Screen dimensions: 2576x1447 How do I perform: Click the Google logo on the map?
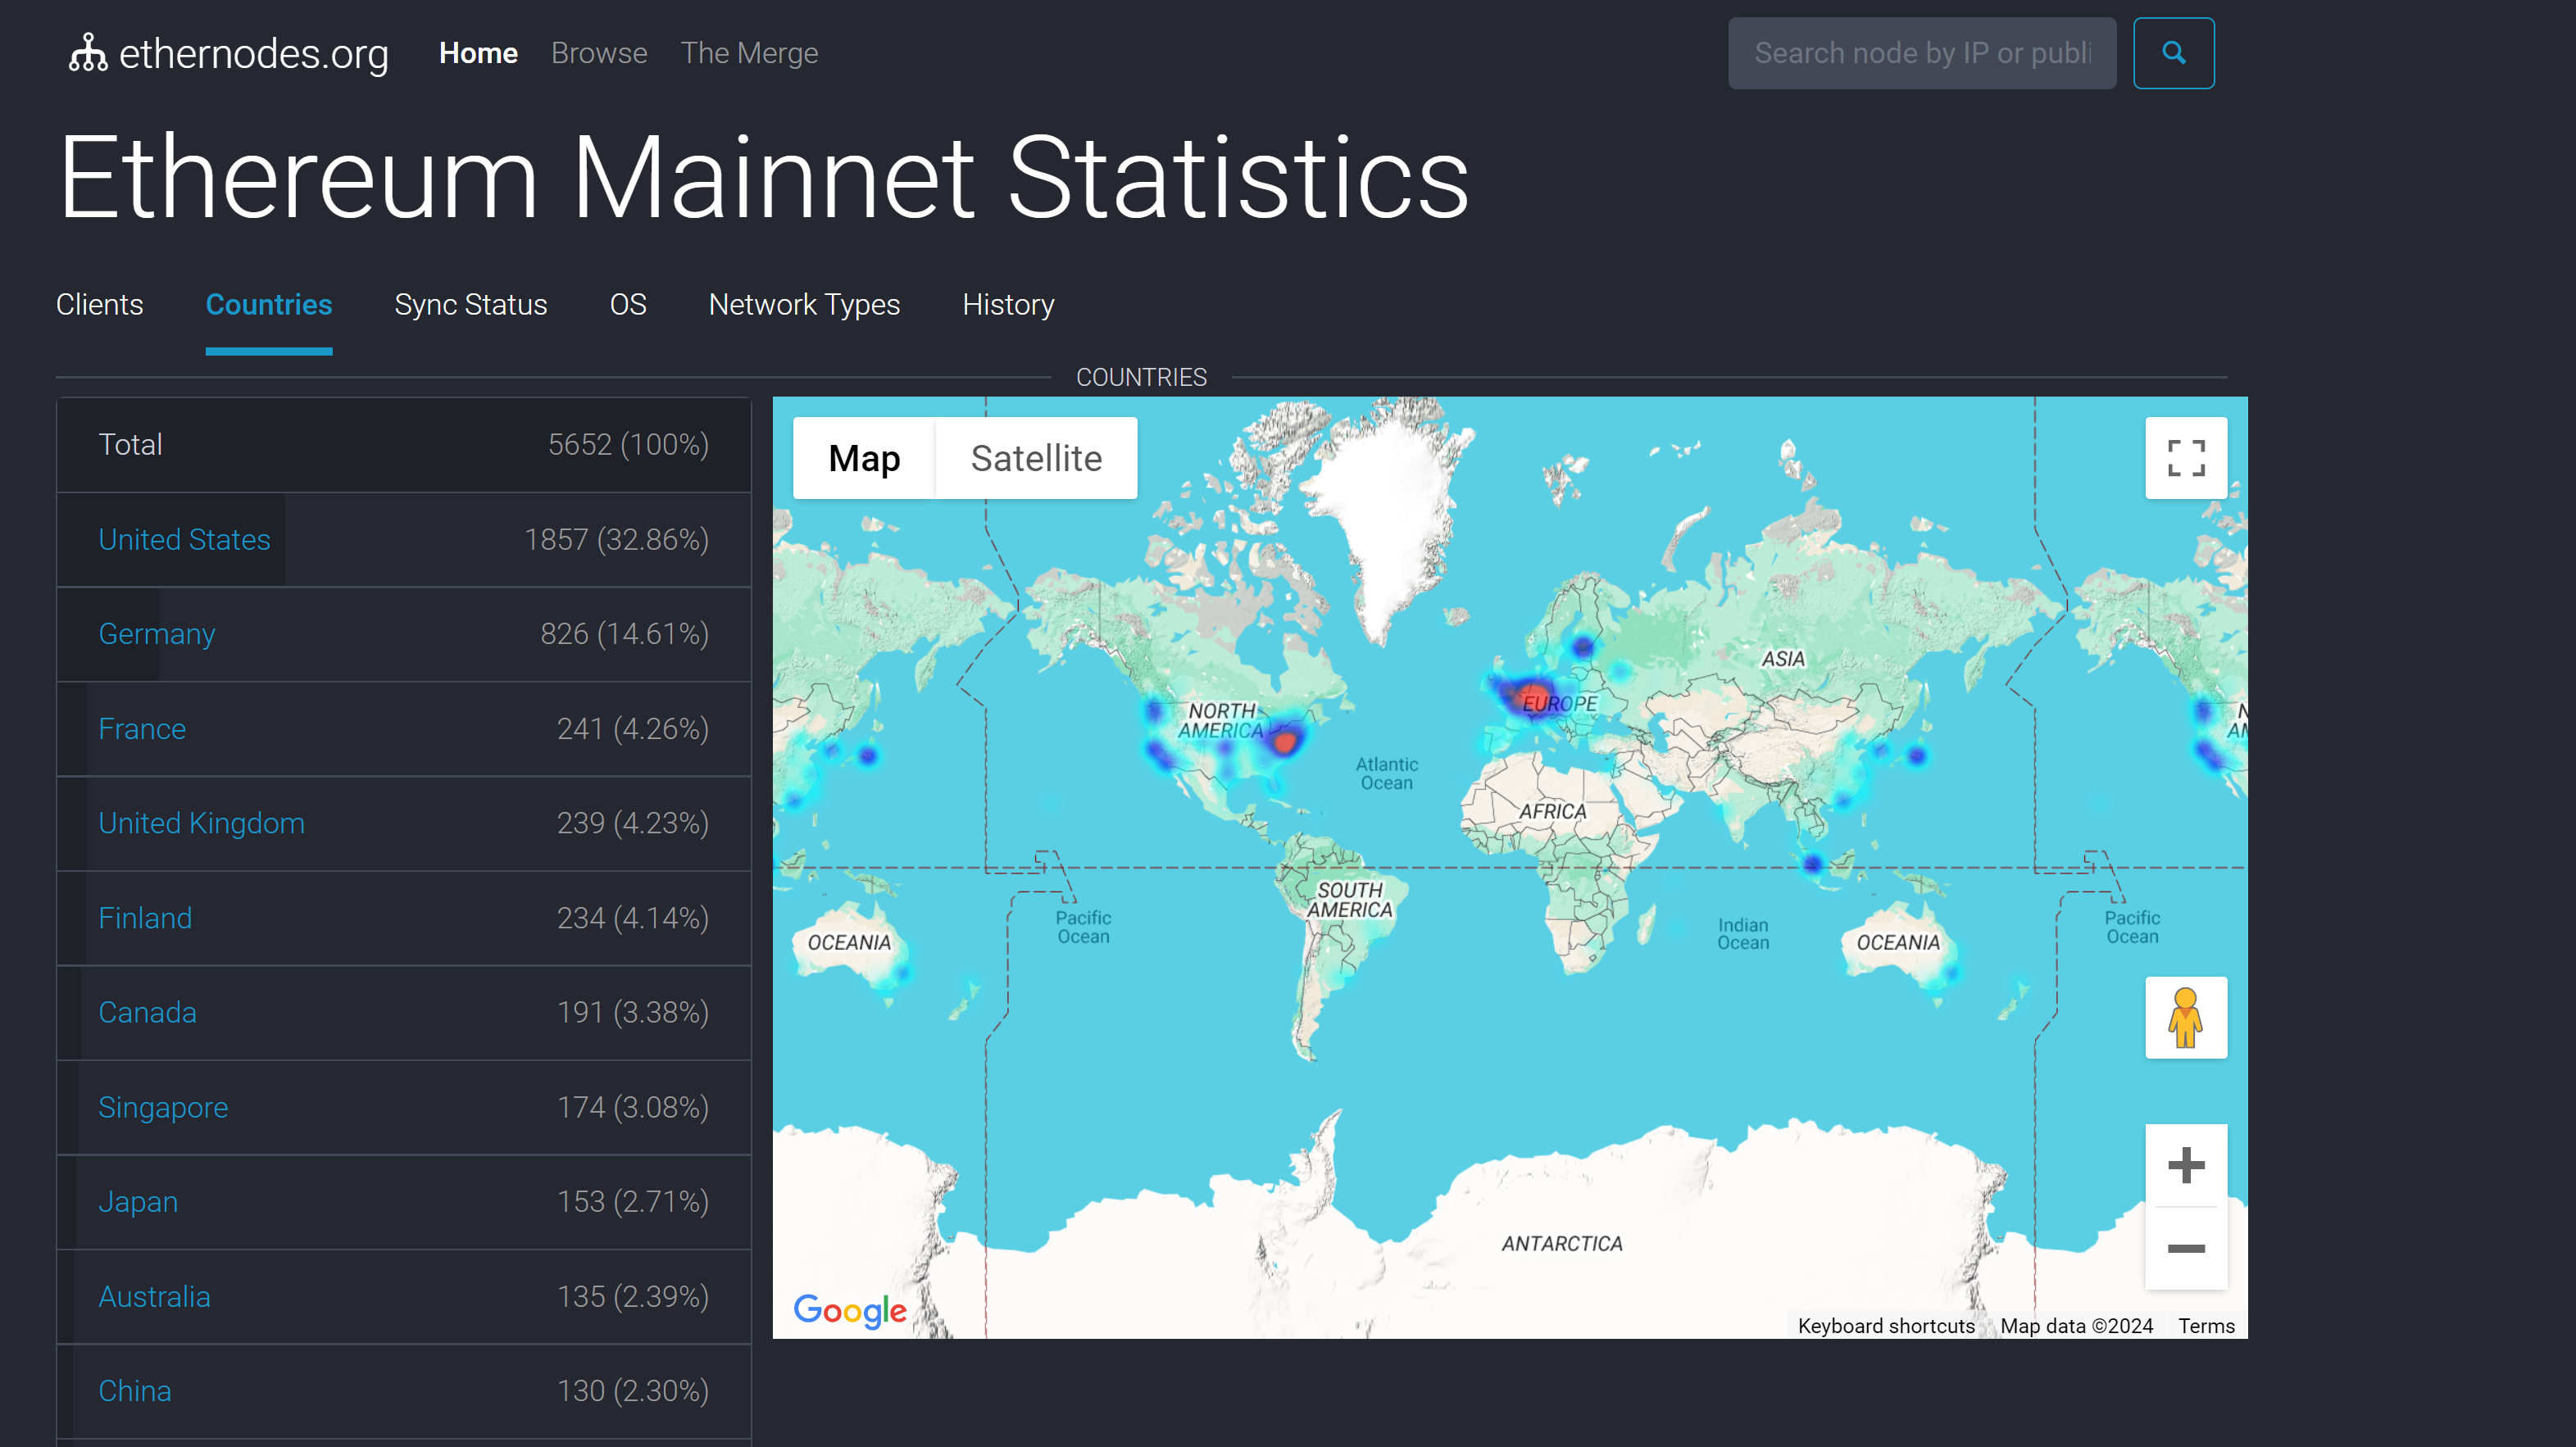[849, 1309]
